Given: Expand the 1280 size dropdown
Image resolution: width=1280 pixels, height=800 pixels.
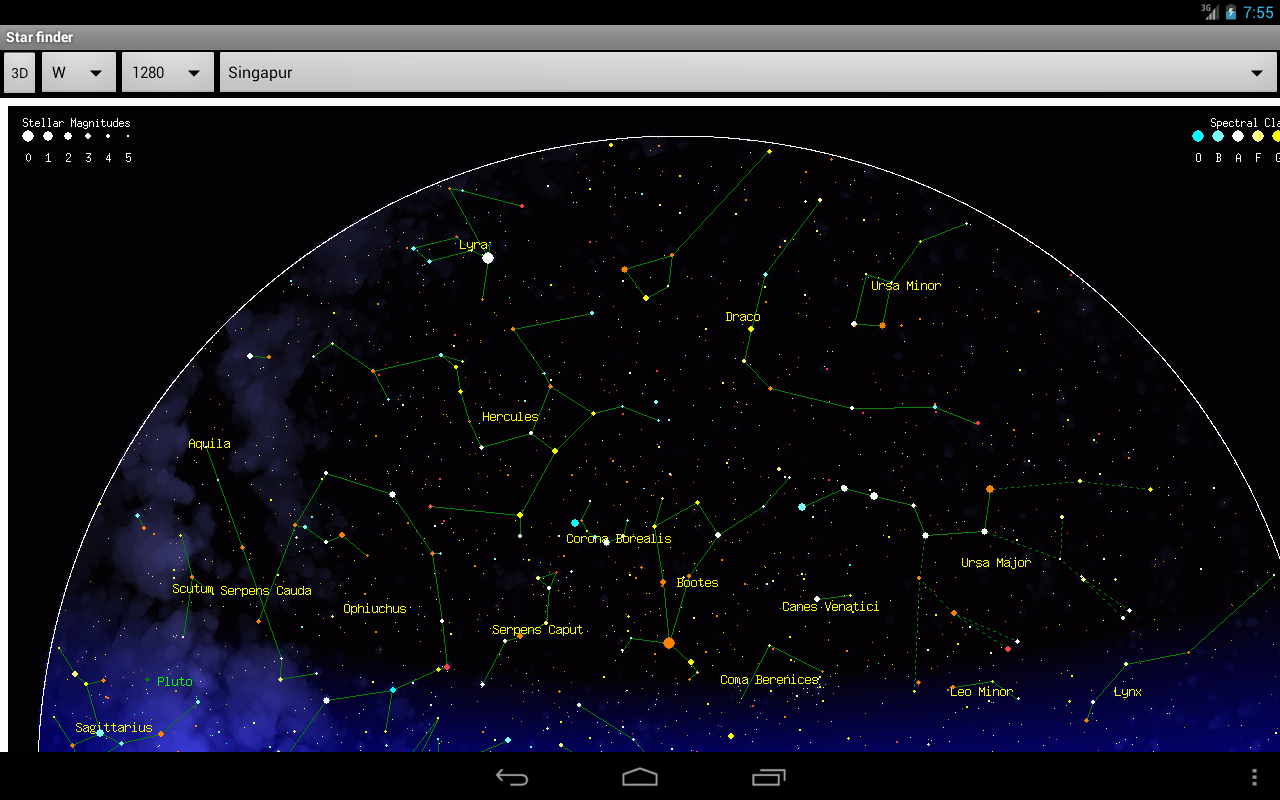Looking at the screenshot, I should coord(168,72).
